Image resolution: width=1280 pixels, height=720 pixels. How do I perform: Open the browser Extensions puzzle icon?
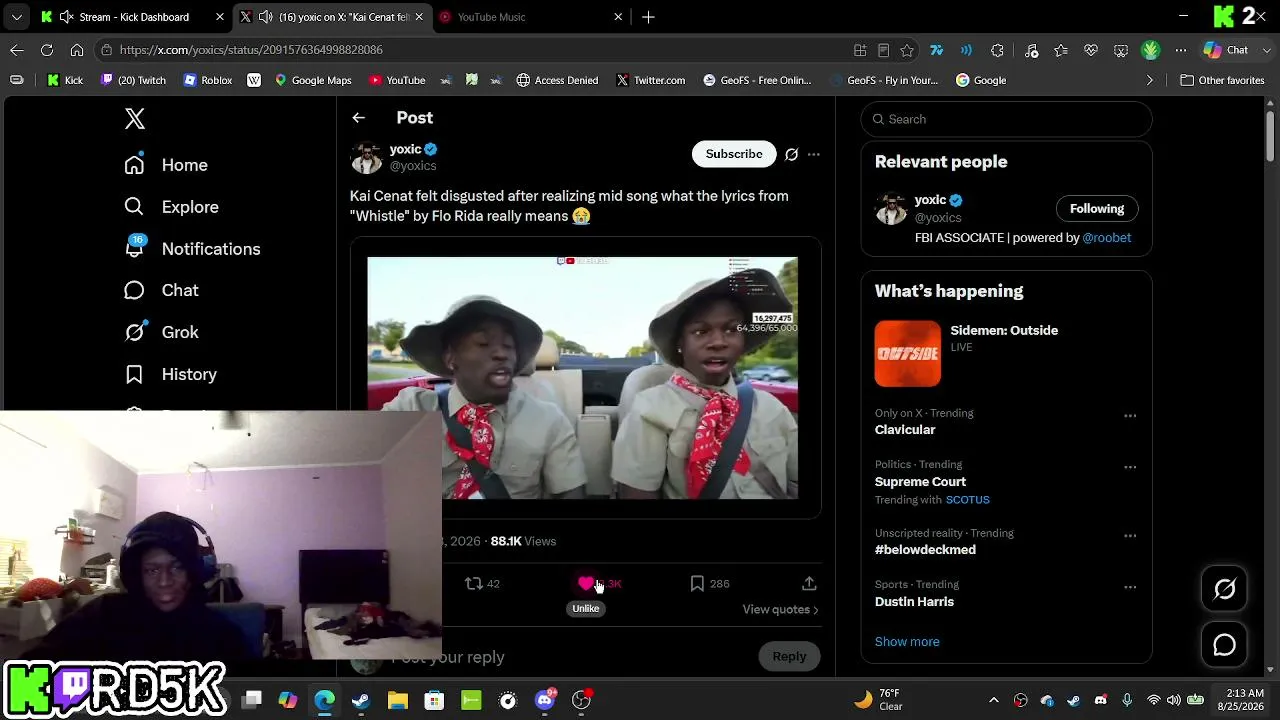click(997, 50)
